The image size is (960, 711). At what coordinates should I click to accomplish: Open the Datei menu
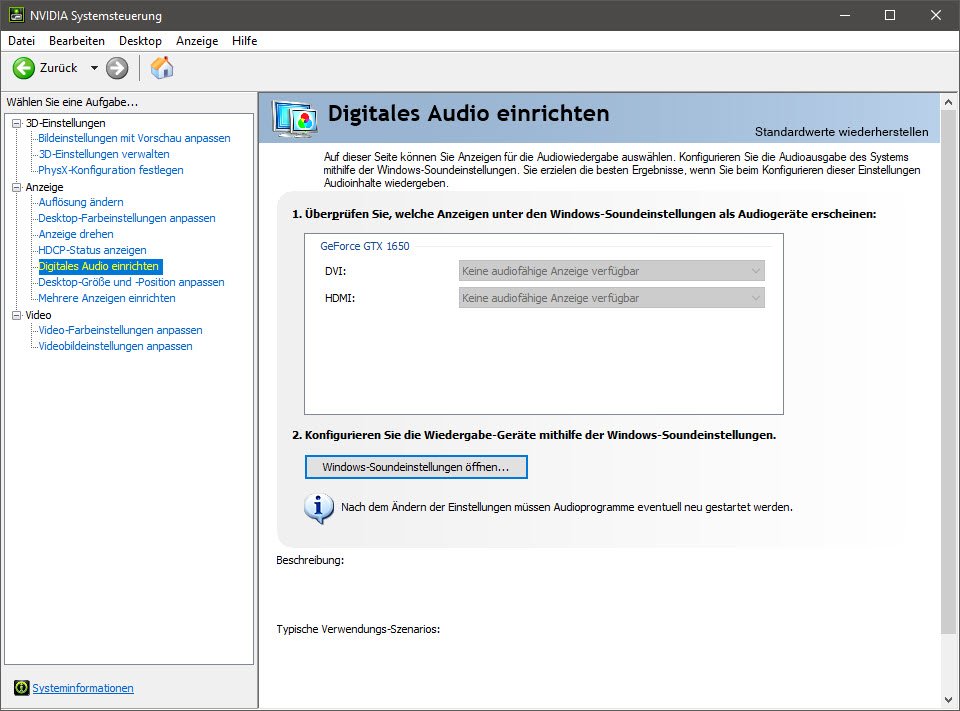pyautogui.click(x=21, y=41)
